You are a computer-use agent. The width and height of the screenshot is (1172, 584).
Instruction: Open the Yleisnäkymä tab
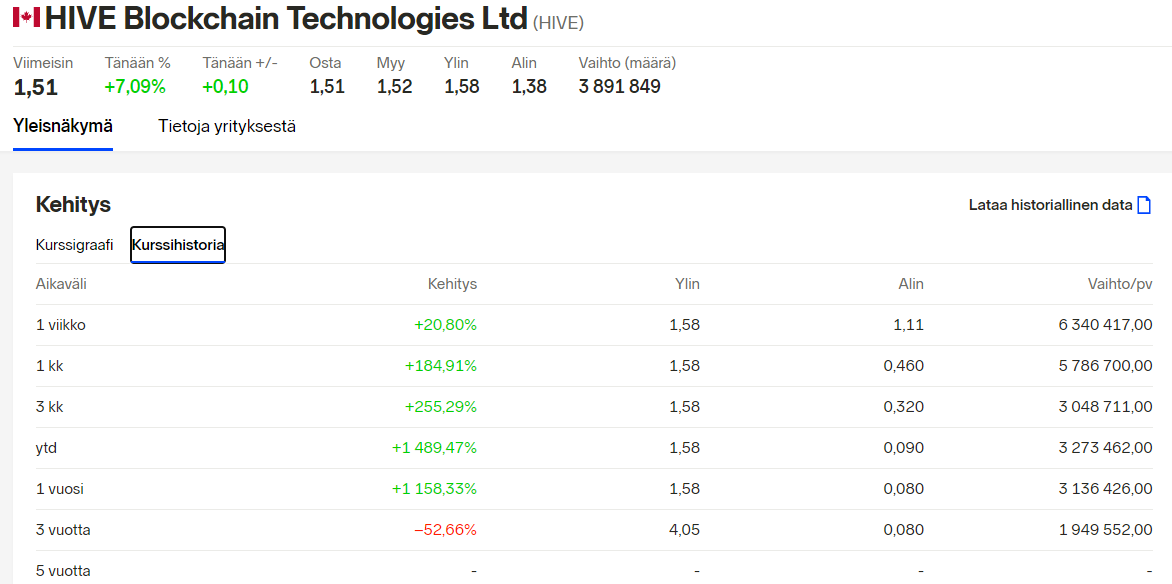(x=63, y=126)
